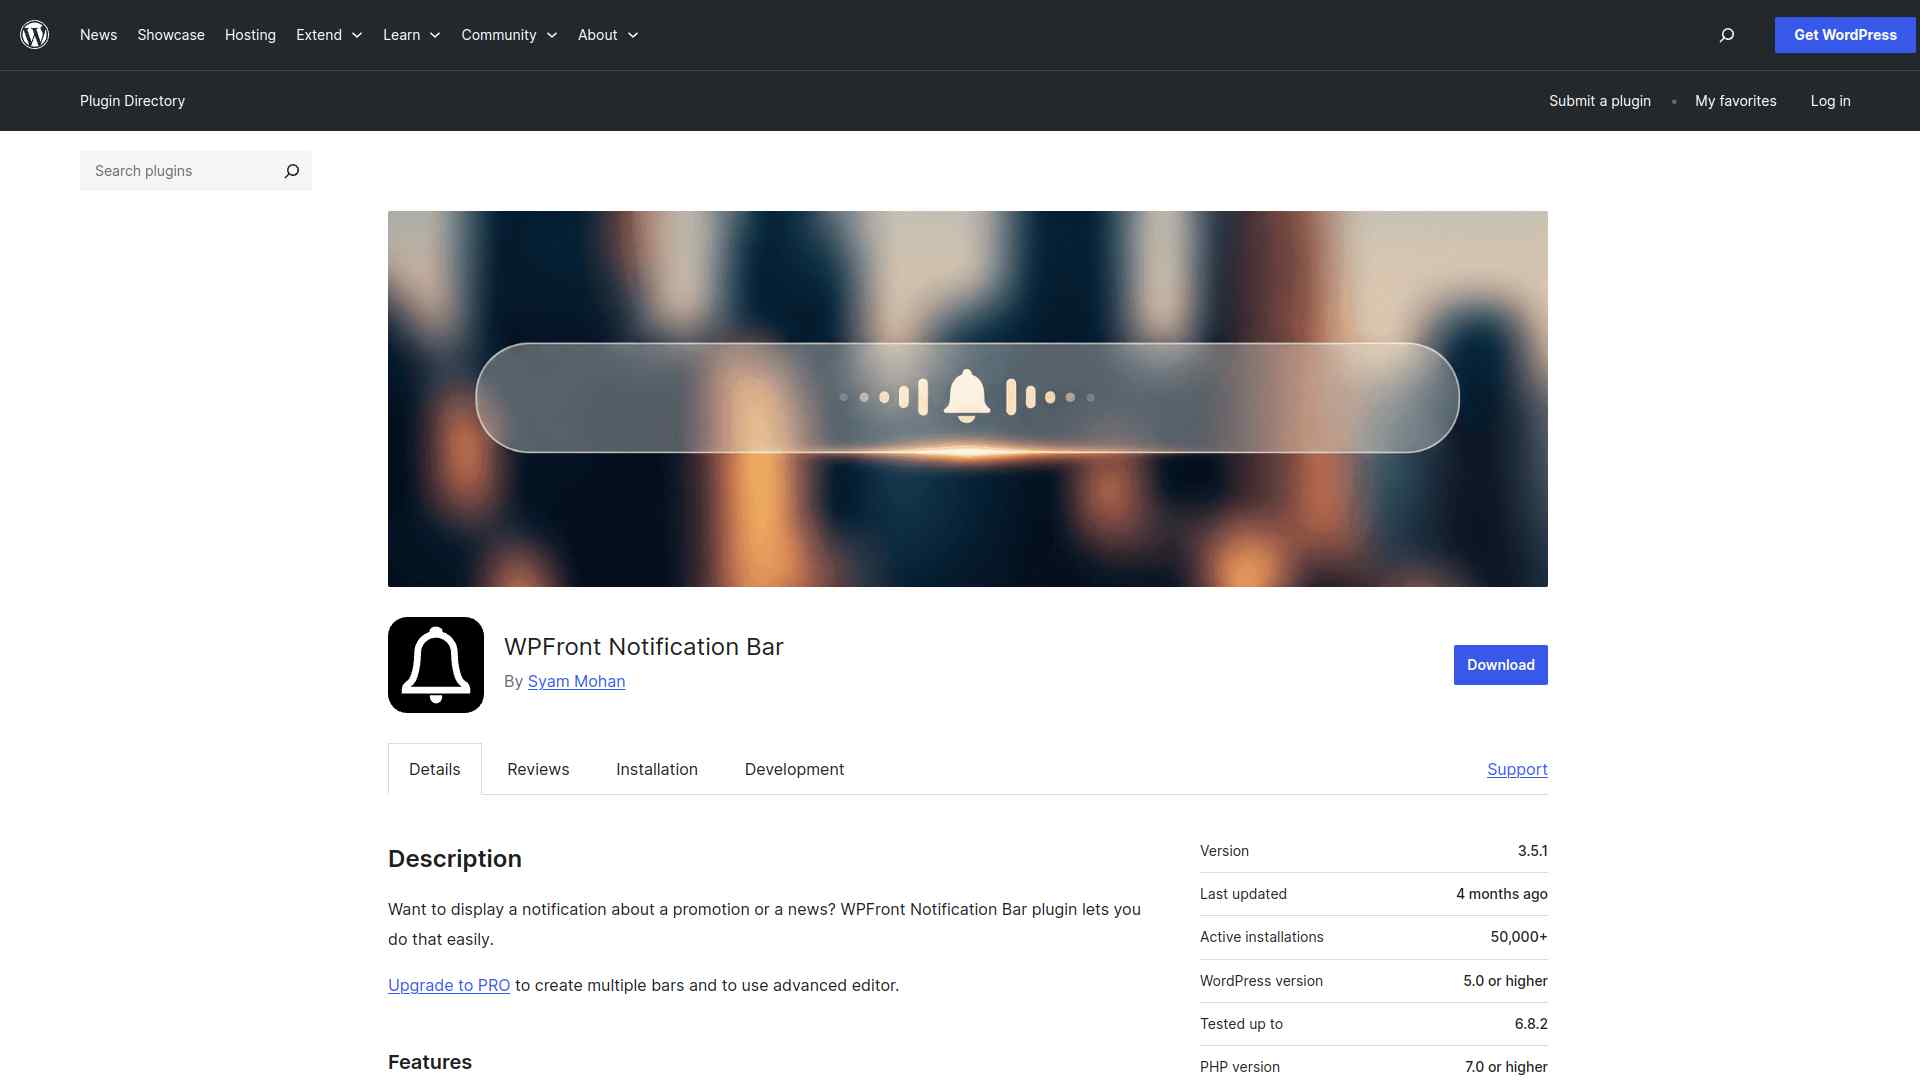Expand the Learn menu chevron
This screenshot has width=1920, height=1080.
tap(435, 35)
